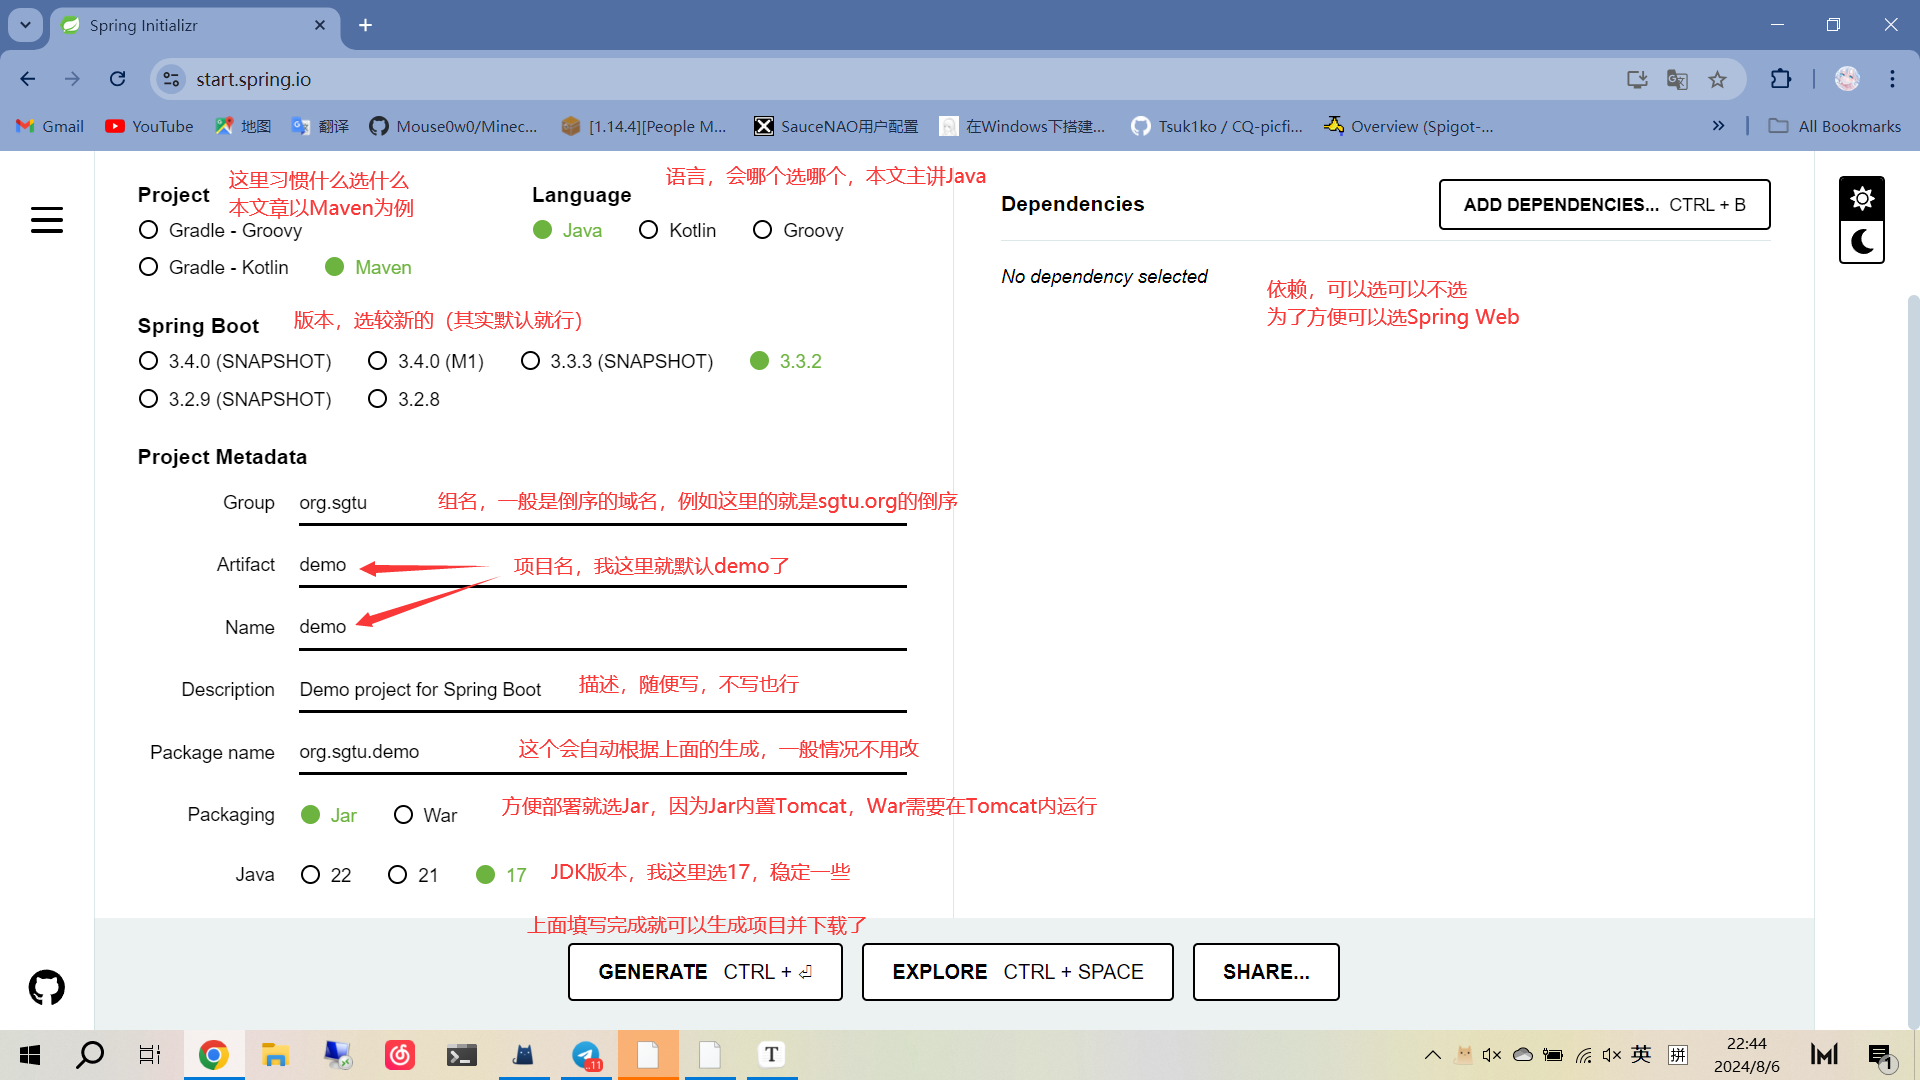
Task: Bookmark this page with the star icon
Action: click(x=1717, y=79)
